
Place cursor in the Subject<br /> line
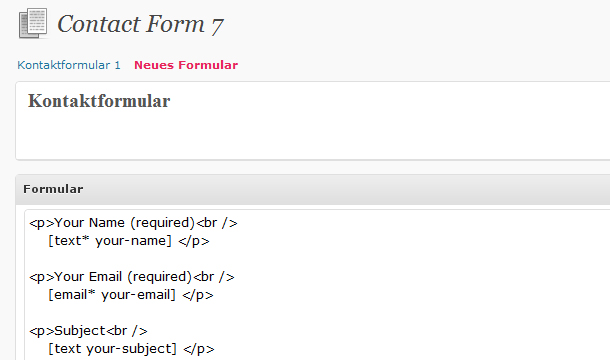tap(88, 331)
